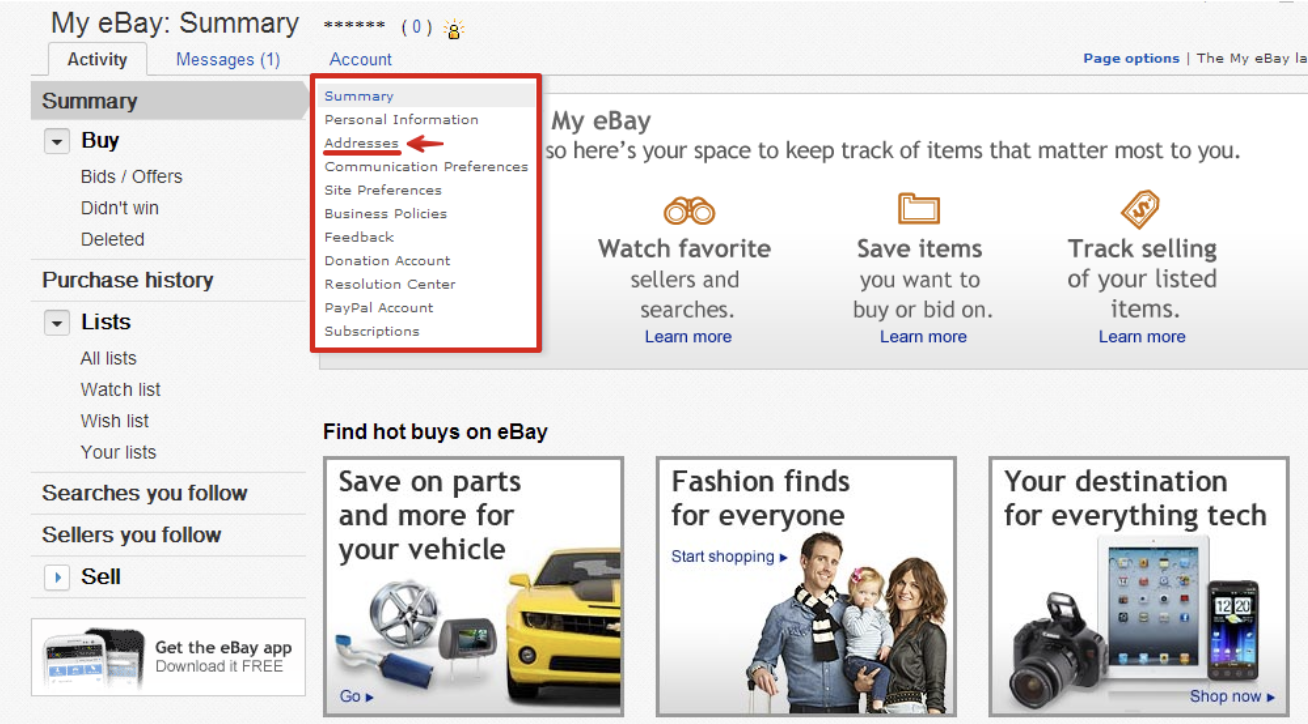Click the Save on parts vehicle banner

tap(473, 587)
